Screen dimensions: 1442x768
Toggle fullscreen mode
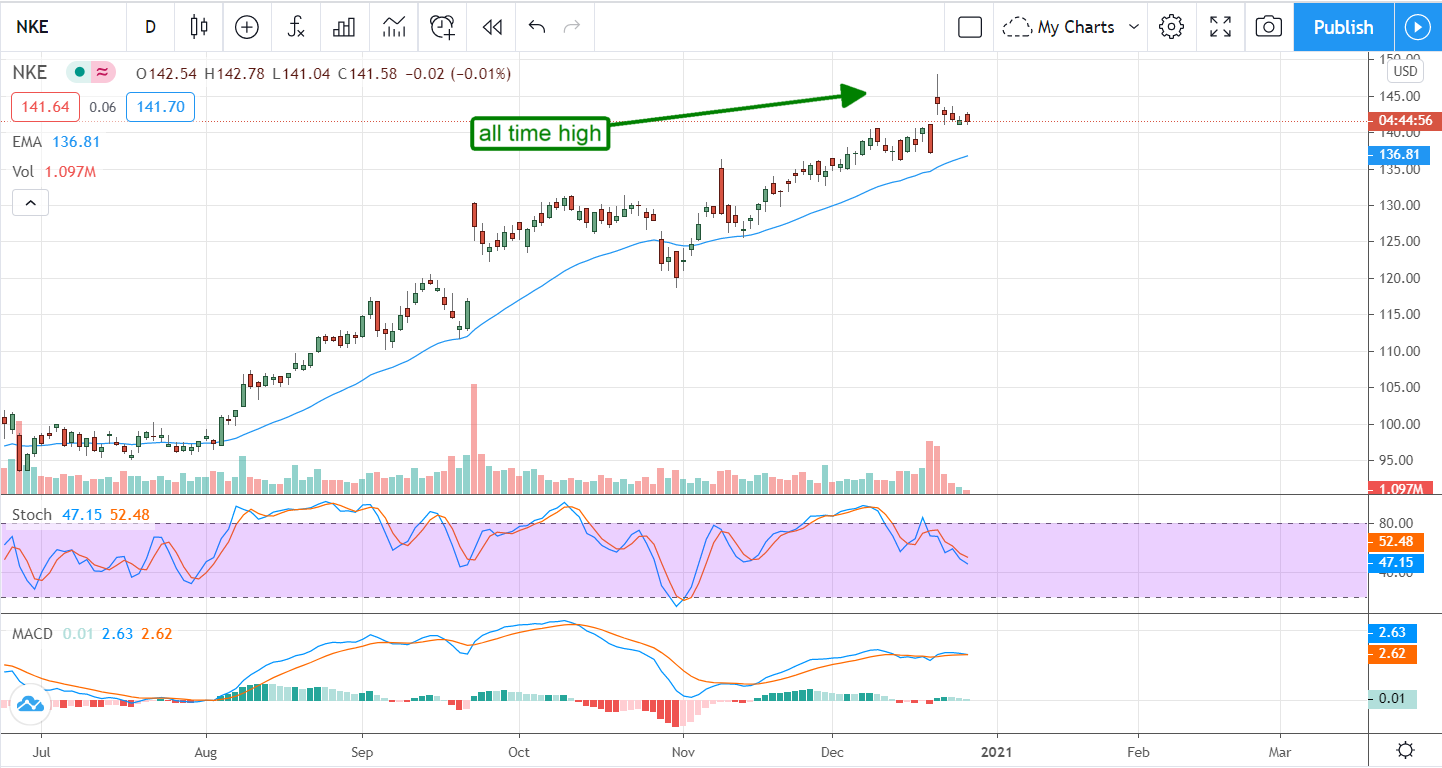point(1220,27)
